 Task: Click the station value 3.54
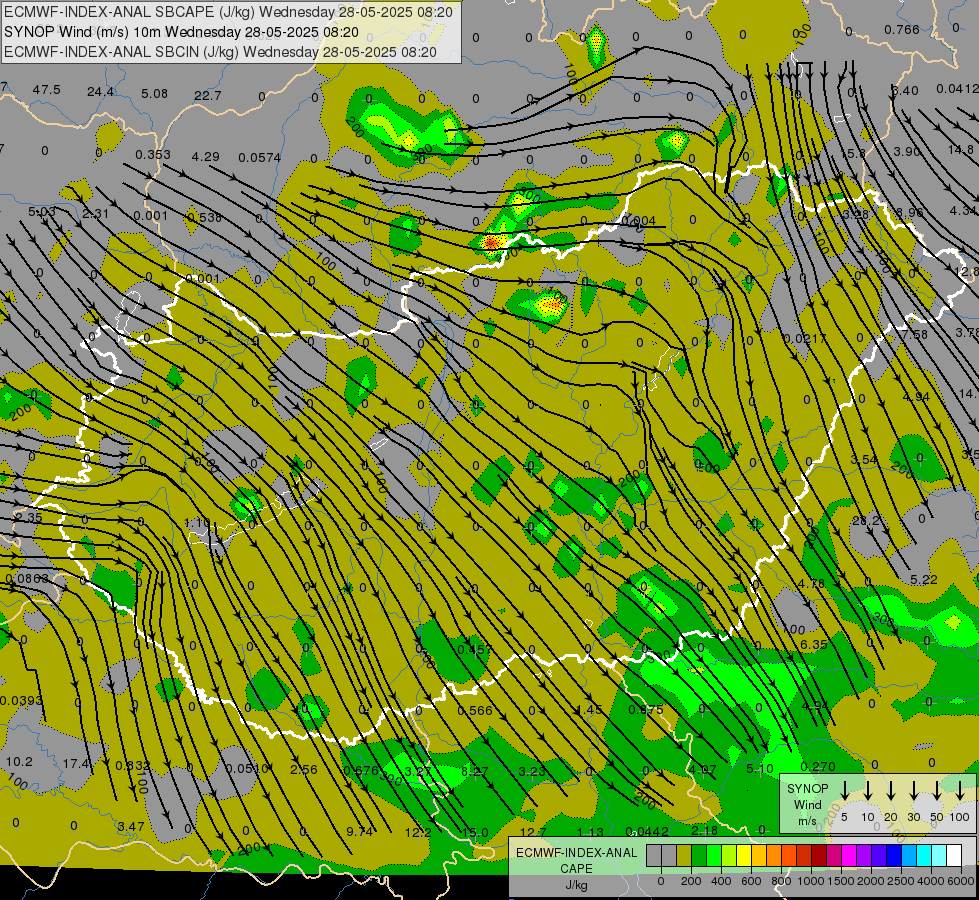click(864, 459)
